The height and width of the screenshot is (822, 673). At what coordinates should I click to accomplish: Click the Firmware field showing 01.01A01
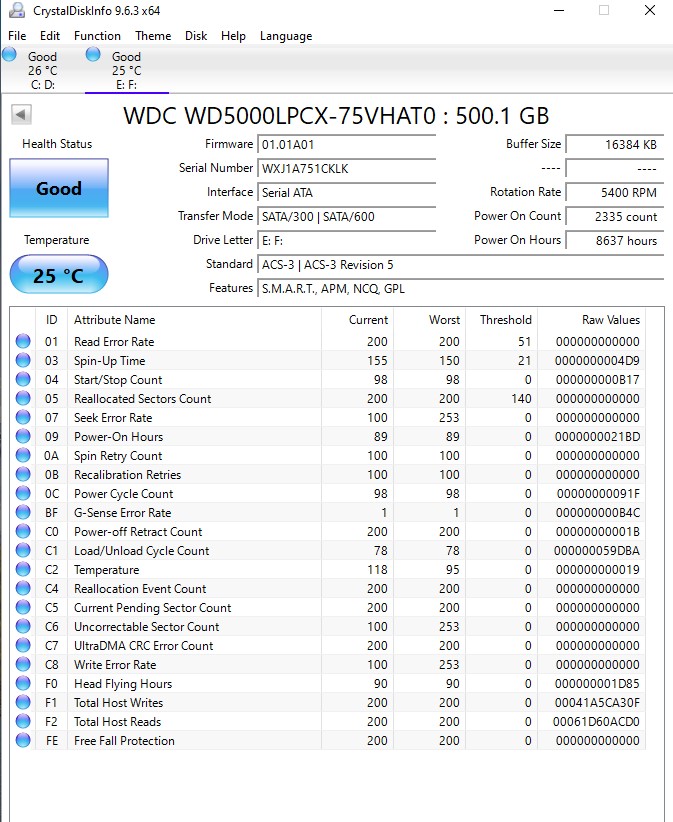click(x=346, y=144)
